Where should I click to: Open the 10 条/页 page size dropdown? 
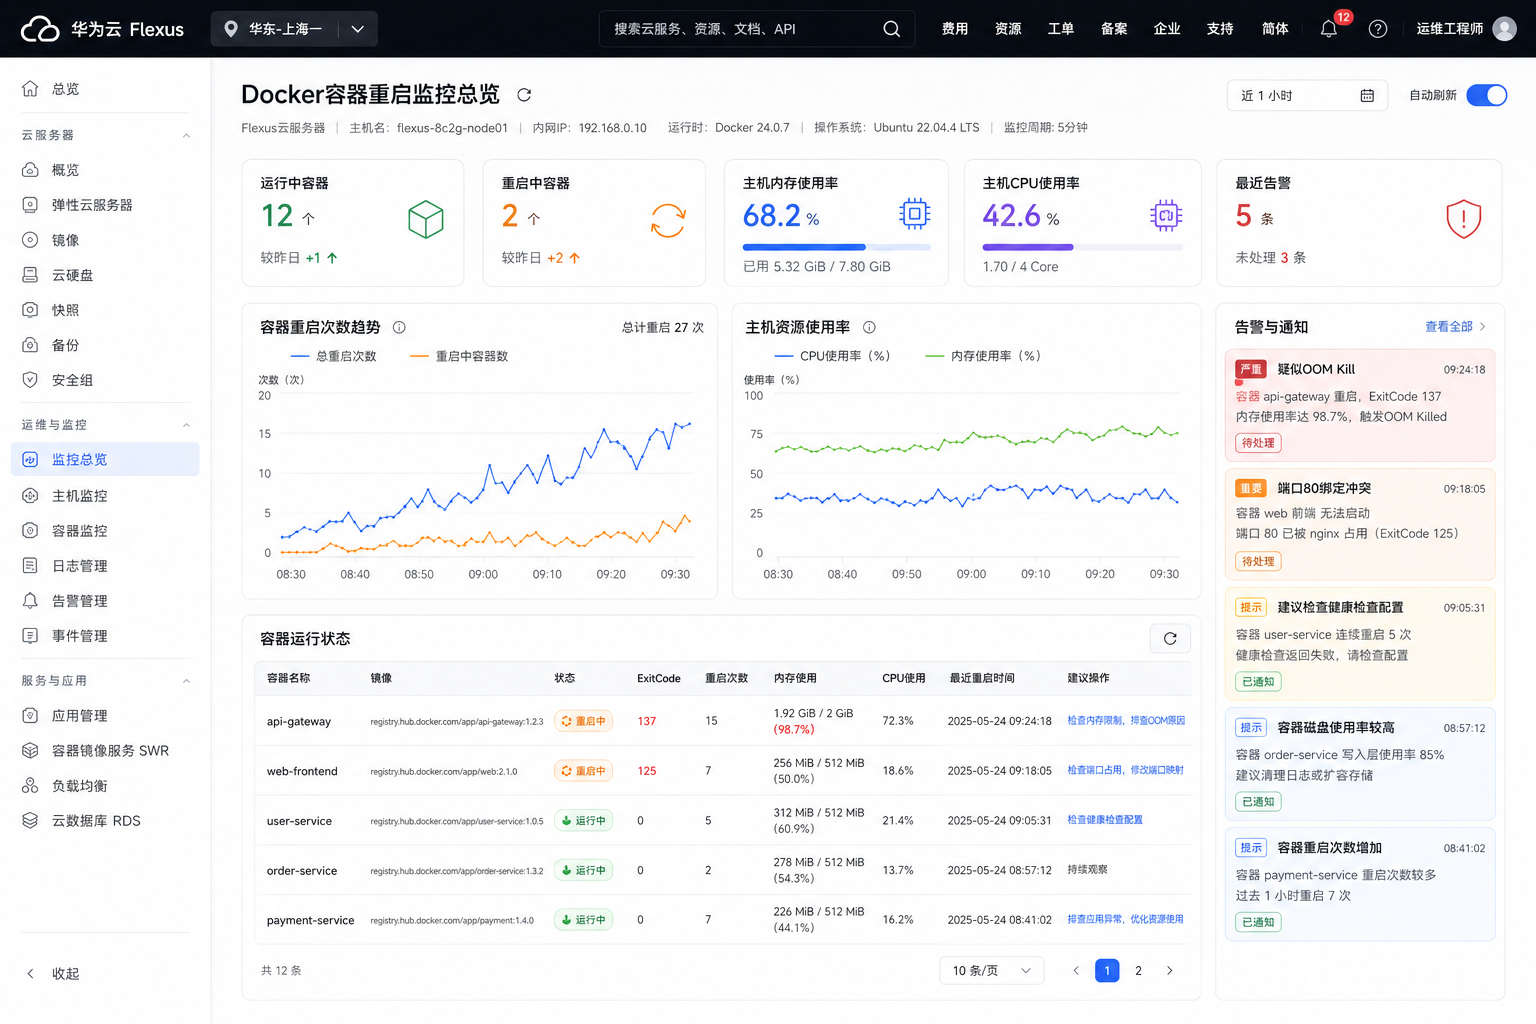tap(991, 971)
